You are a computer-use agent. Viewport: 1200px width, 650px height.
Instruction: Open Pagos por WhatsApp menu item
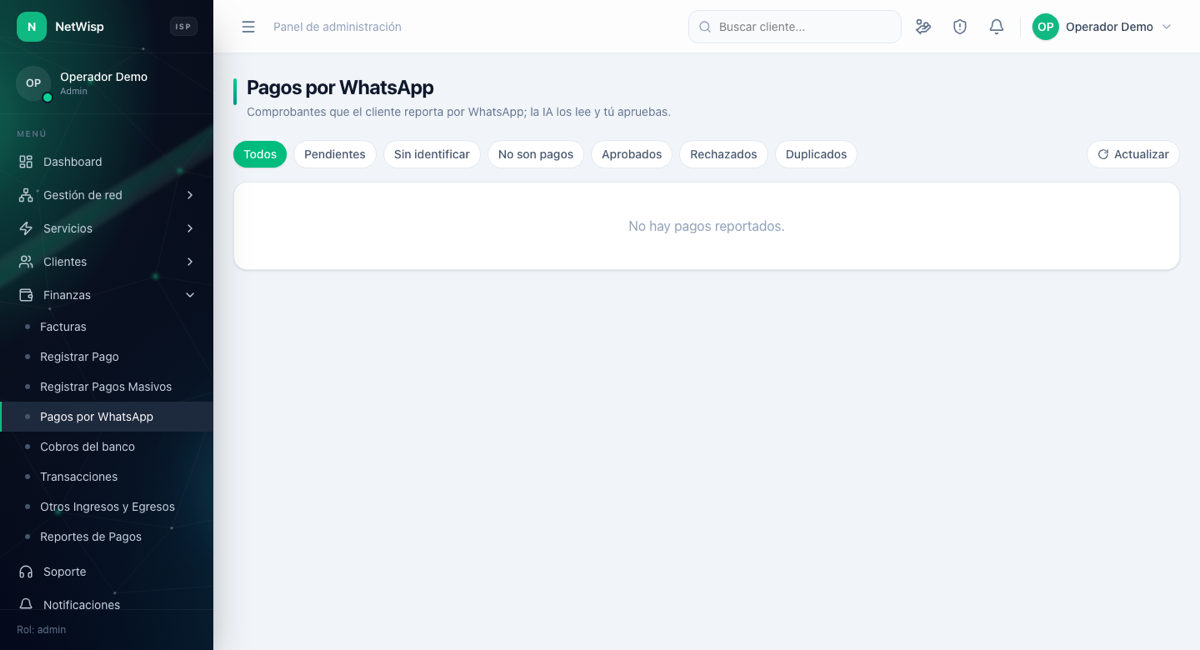tap(106, 417)
